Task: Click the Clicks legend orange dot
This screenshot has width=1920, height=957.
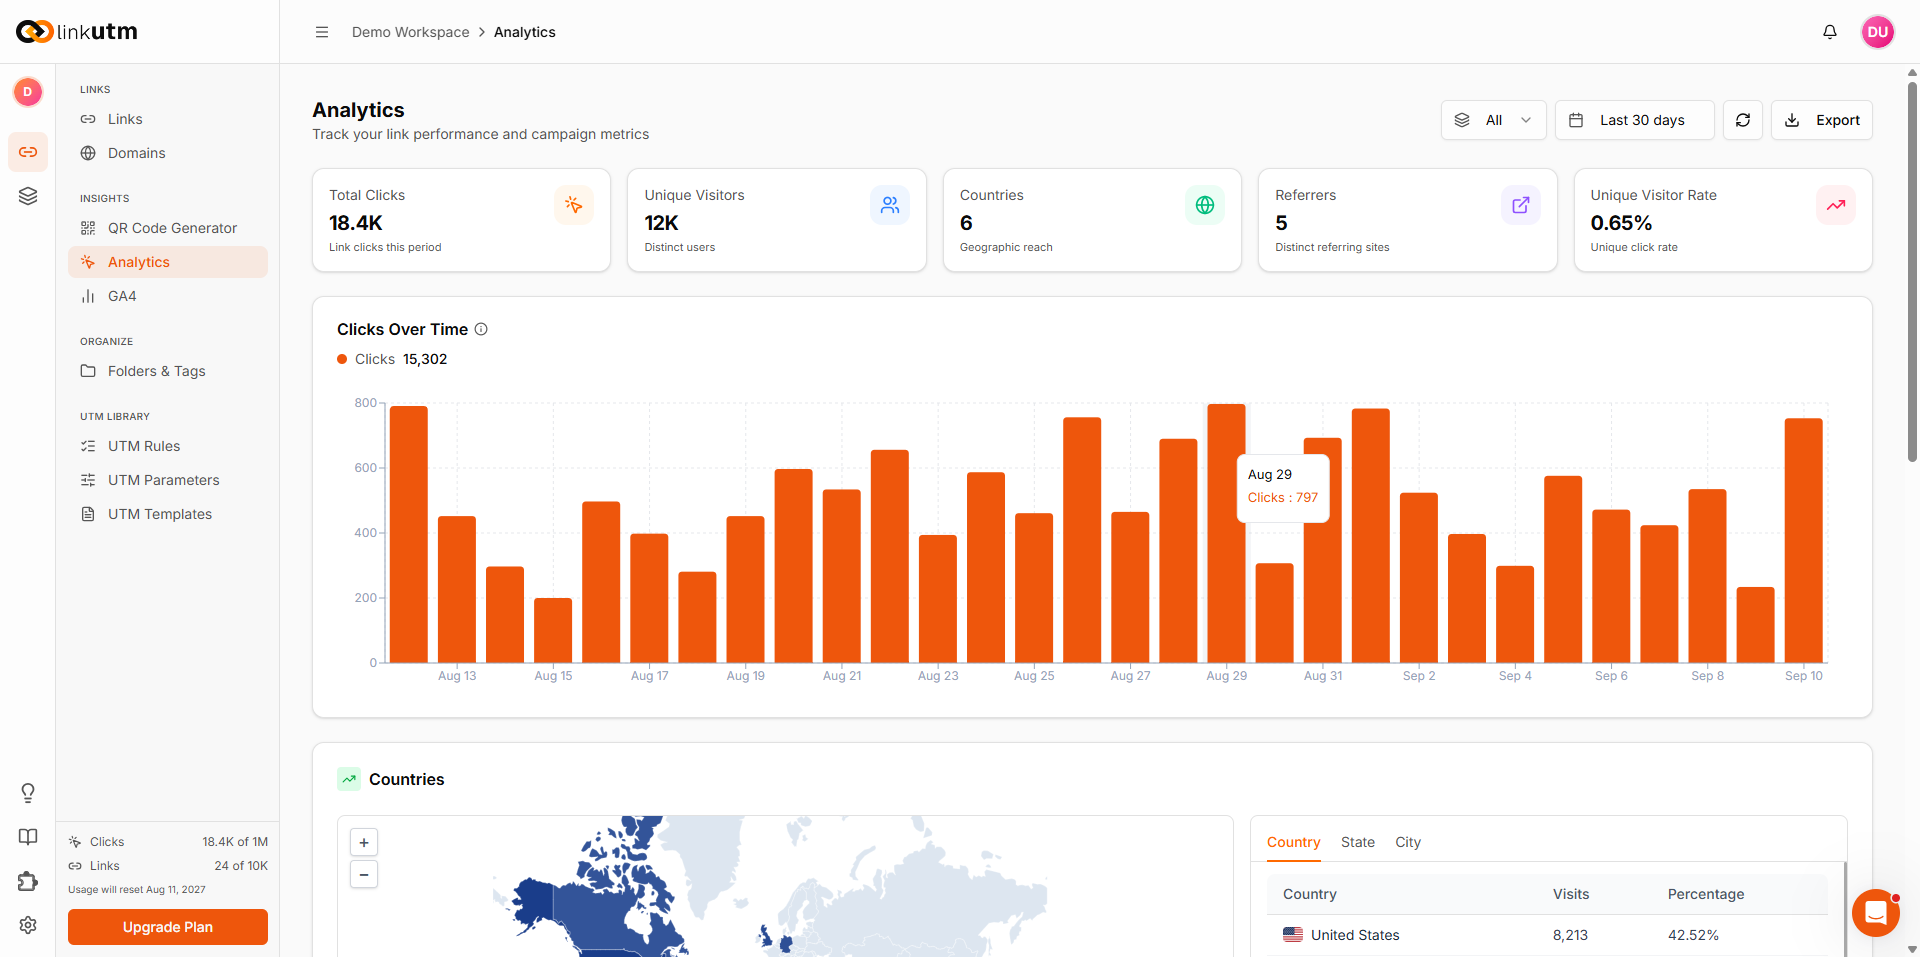Action: (x=342, y=359)
